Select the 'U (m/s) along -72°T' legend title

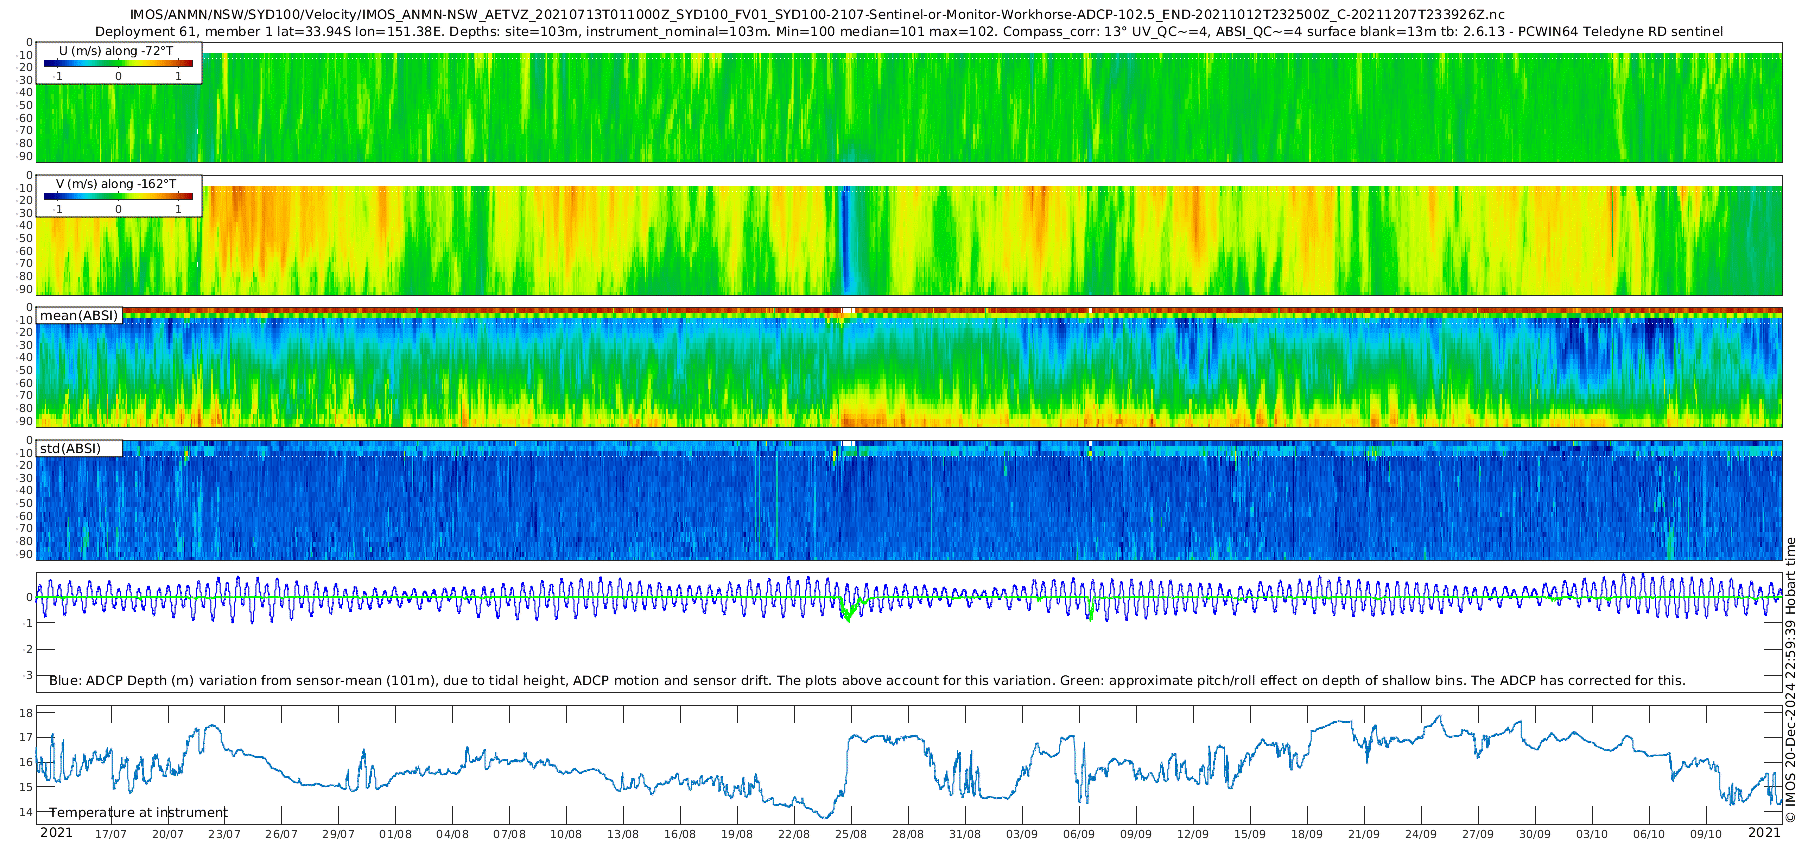[x=116, y=50]
